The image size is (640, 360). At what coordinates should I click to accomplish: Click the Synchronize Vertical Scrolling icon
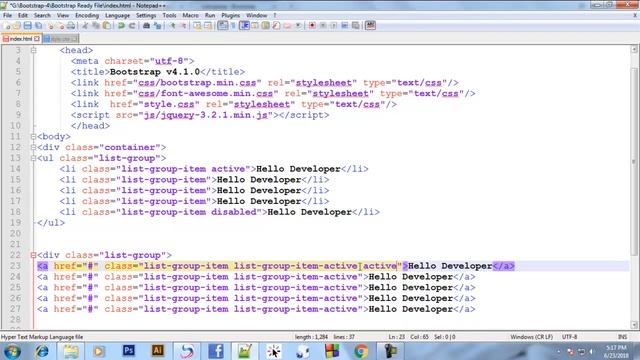(x=197, y=26)
